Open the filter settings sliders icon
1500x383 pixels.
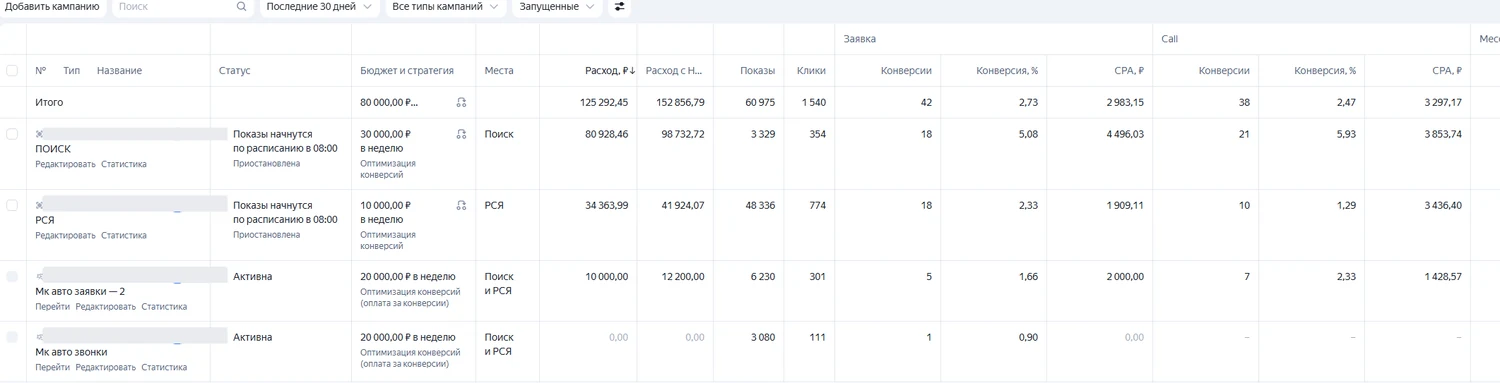620,7
